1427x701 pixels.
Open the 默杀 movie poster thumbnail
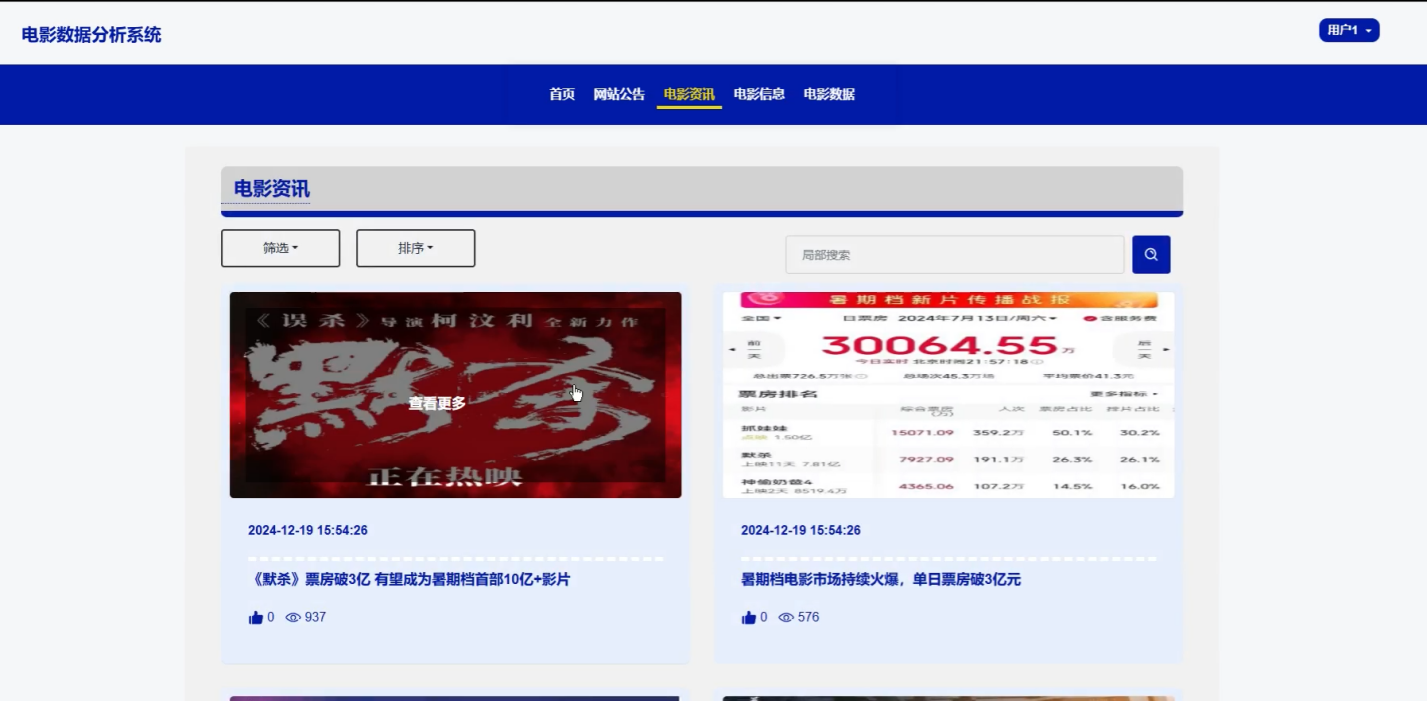pos(455,395)
